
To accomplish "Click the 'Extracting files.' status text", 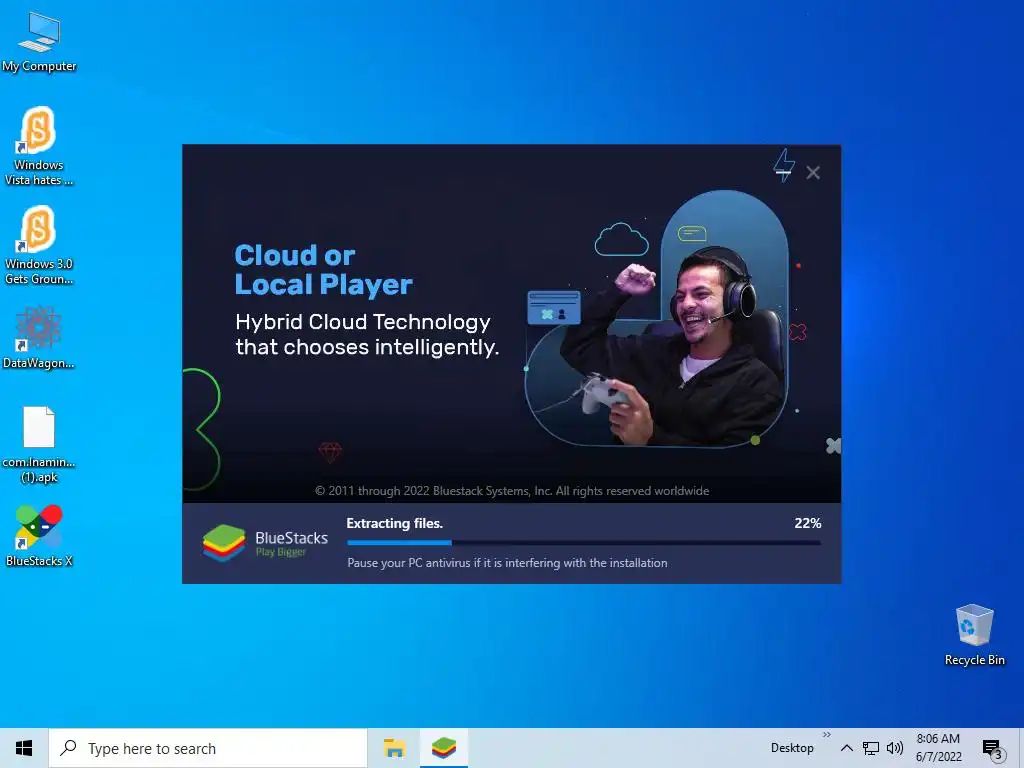I will (394, 523).
